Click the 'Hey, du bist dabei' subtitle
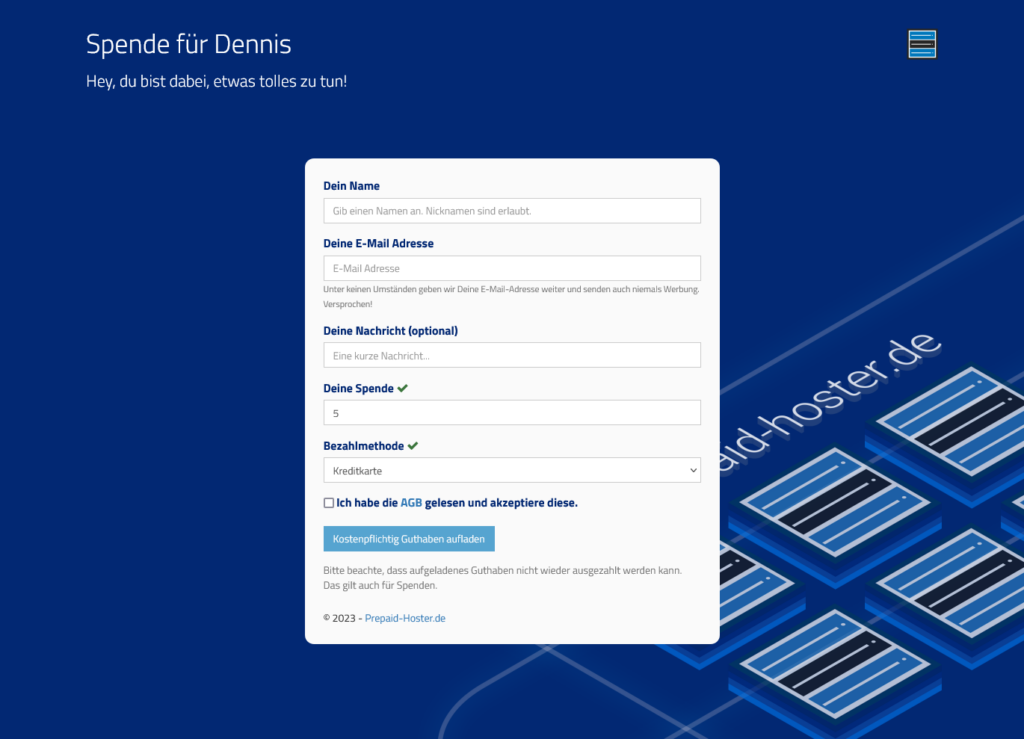The image size is (1024, 739). point(216,81)
